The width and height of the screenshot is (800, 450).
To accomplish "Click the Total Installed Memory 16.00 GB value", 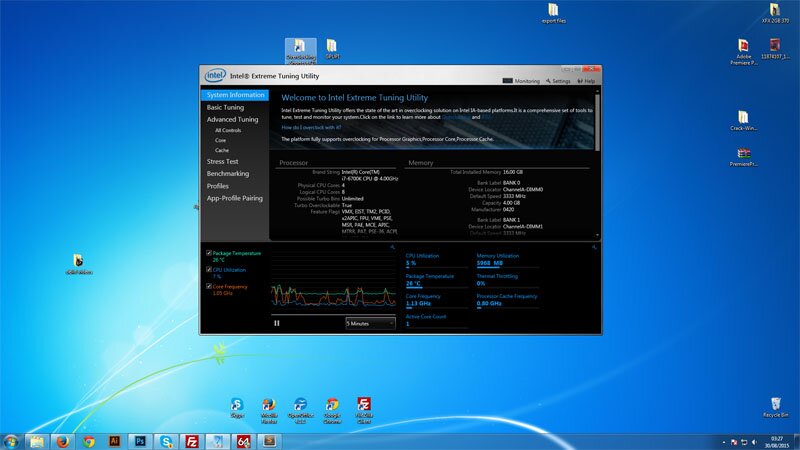I will click(x=513, y=172).
